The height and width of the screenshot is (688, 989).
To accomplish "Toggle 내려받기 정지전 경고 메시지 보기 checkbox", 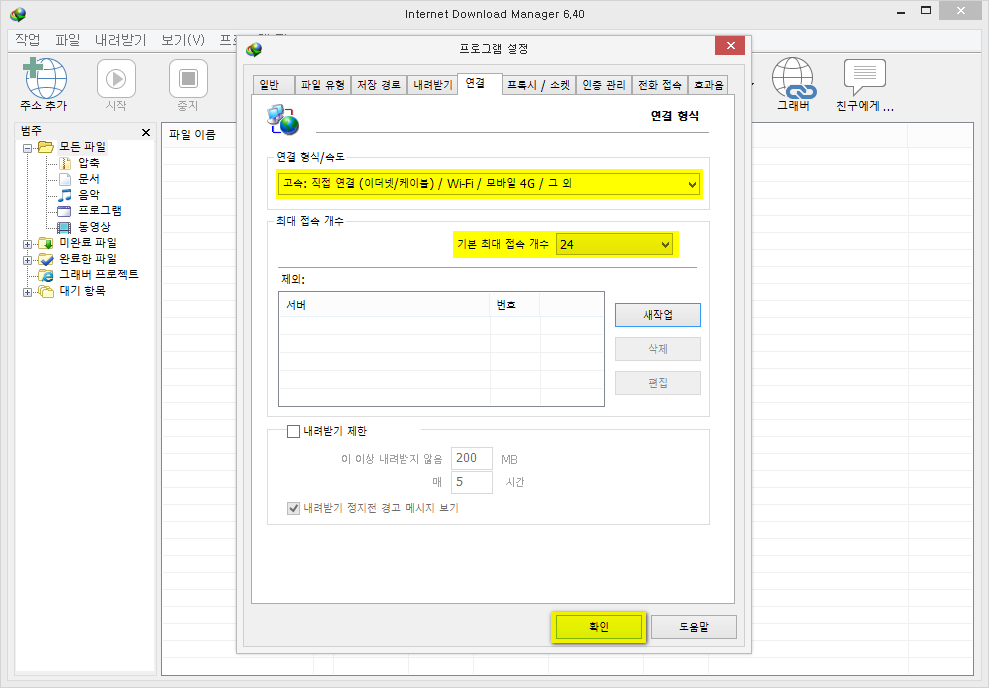I will pyautogui.click(x=293, y=508).
